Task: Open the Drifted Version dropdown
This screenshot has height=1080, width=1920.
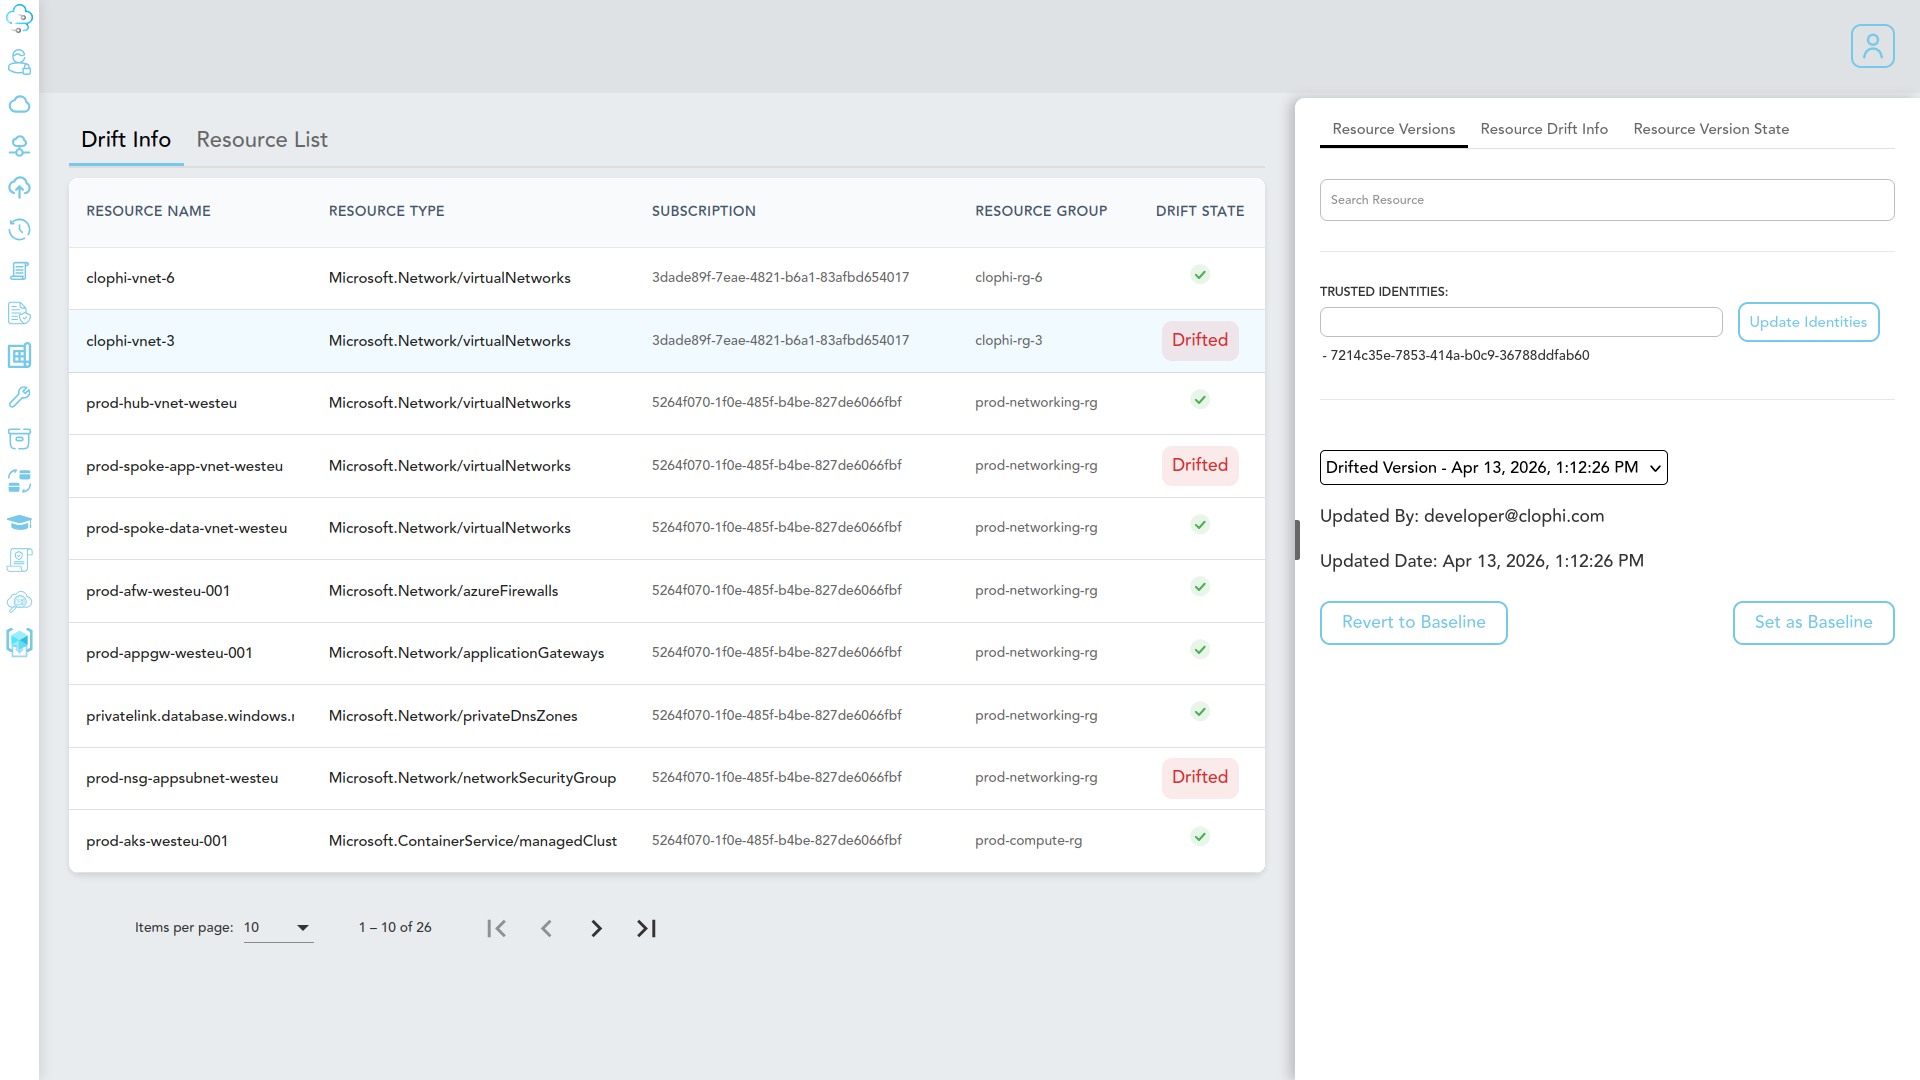Action: tap(1493, 467)
